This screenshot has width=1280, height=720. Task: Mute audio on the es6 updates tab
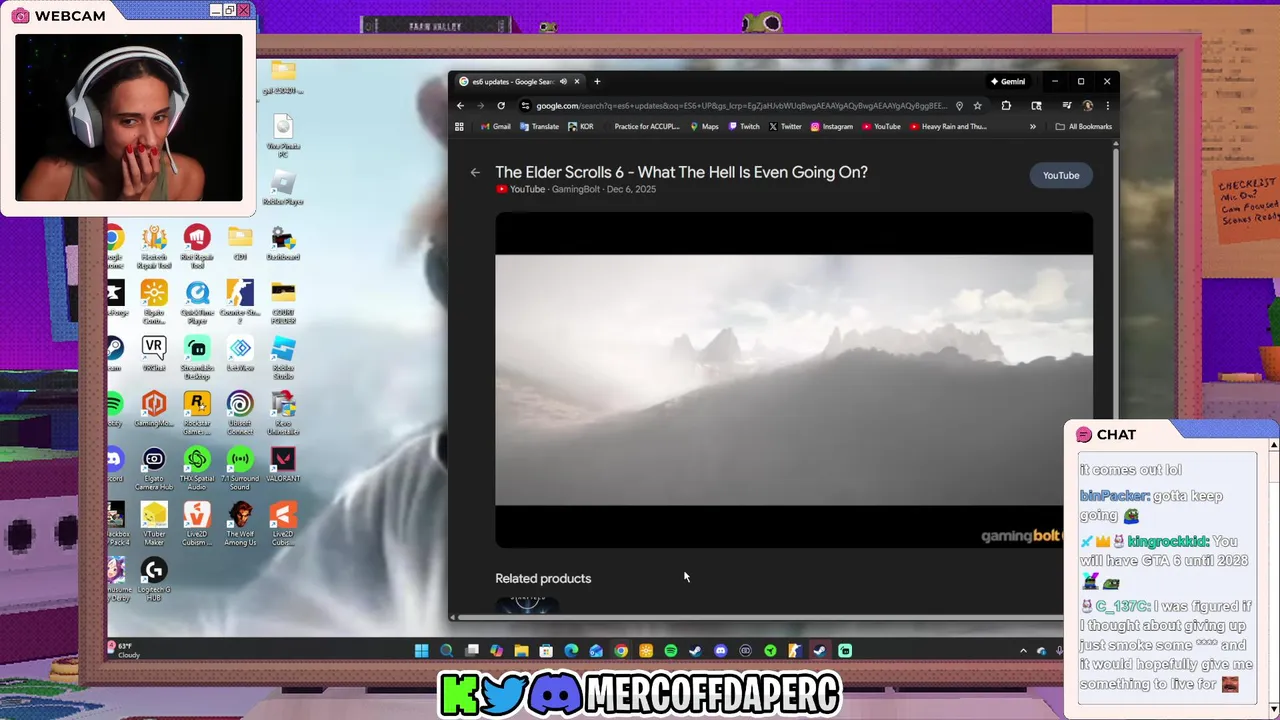[x=563, y=82]
